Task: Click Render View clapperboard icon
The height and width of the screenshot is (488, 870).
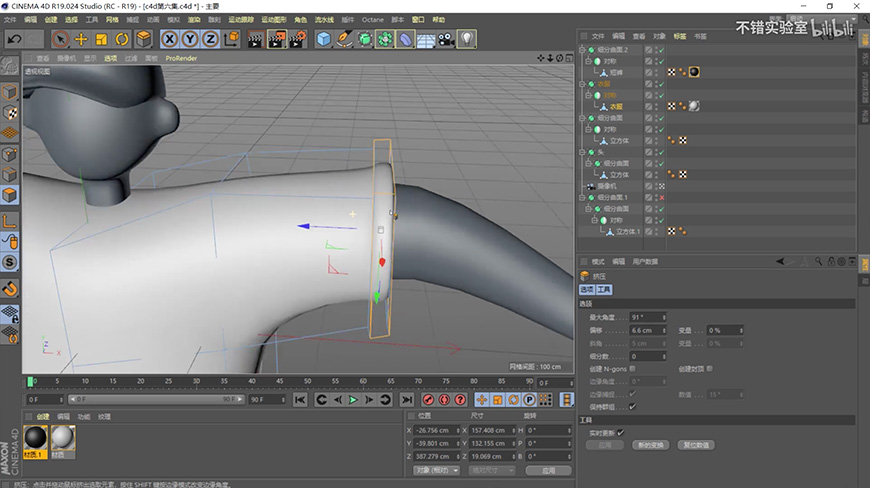Action: (x=255, y=39)
